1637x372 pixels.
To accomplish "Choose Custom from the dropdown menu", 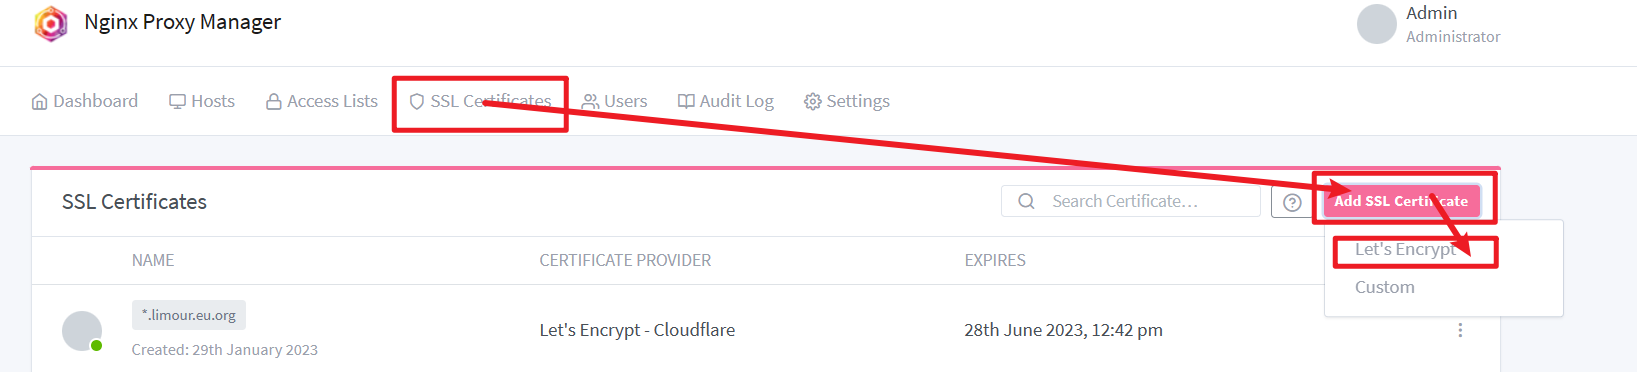I will pyautogui.click(x=1385, y=288).
